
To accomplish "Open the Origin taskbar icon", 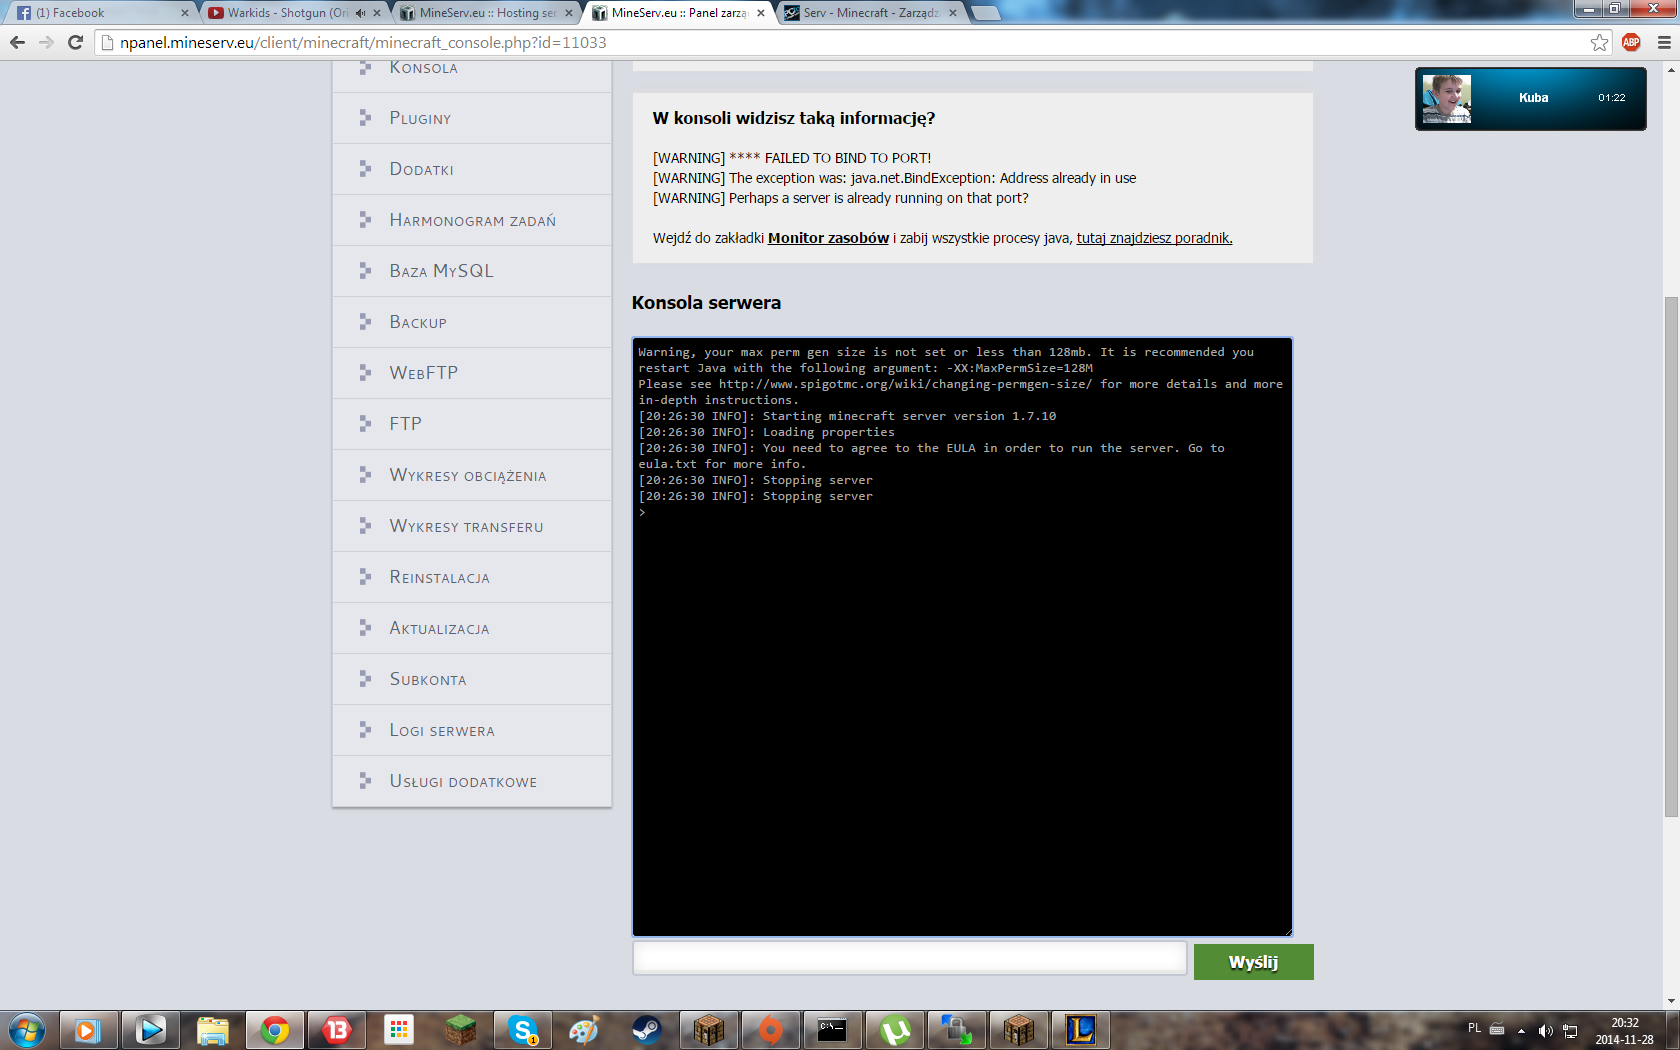I will tap(770, 1030).
